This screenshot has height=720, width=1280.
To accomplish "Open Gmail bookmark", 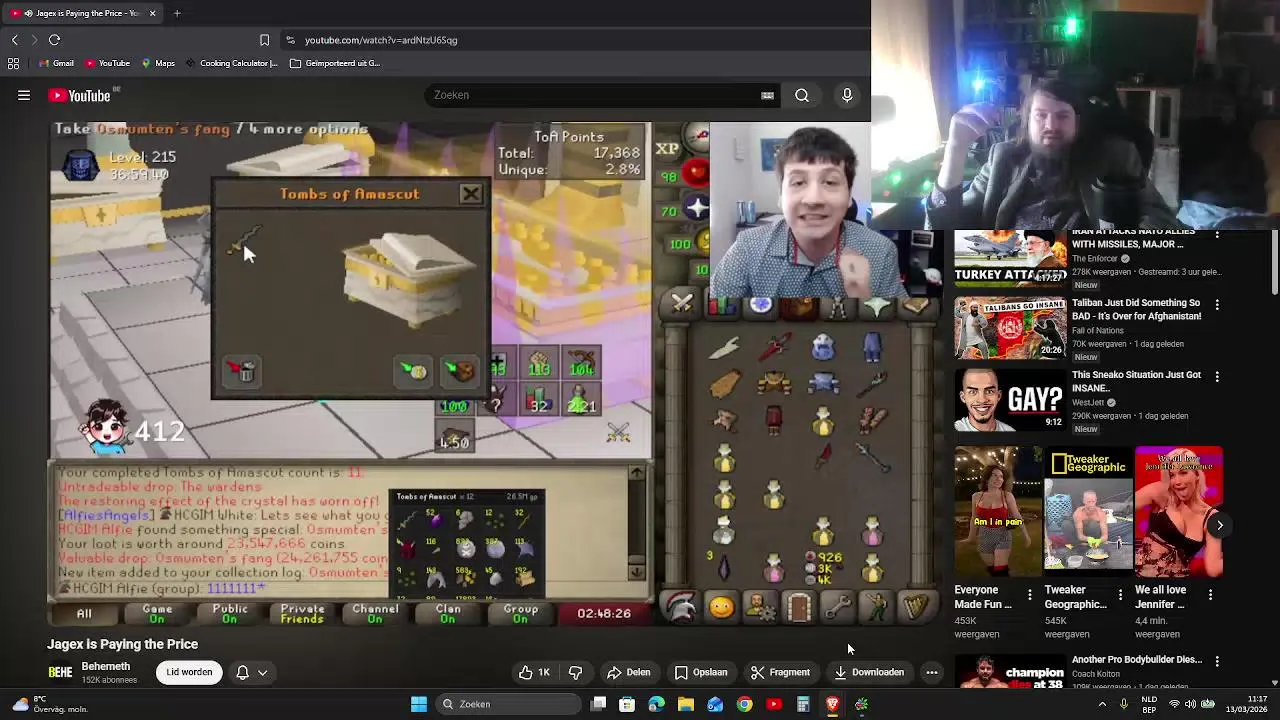I will (56, 63).
